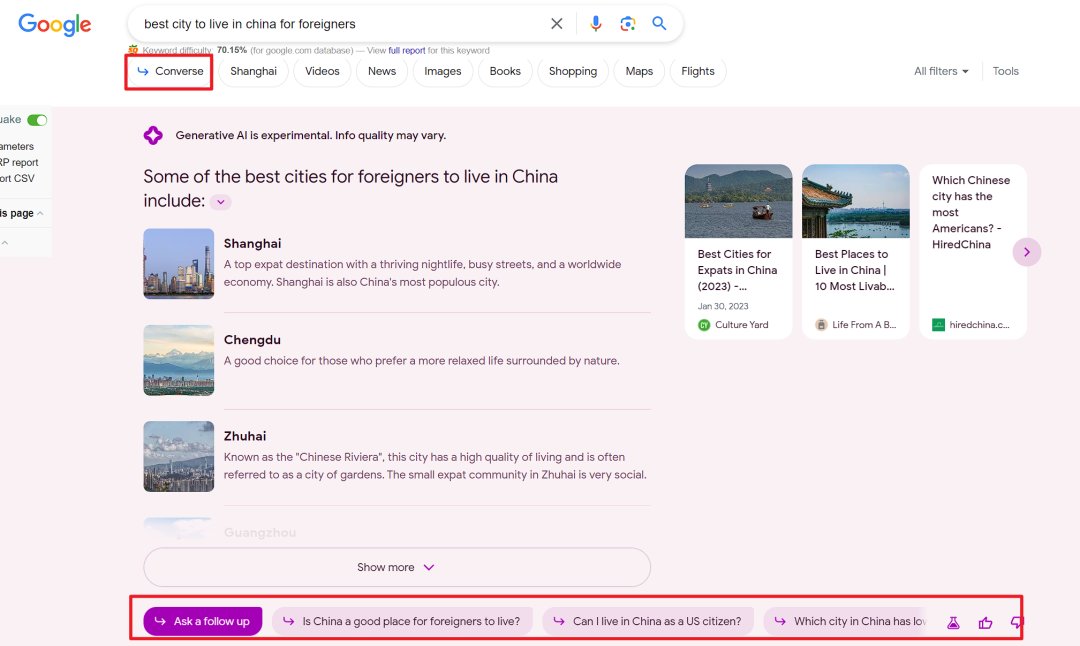Click the generative AI sparkle icon

point(153,136)
